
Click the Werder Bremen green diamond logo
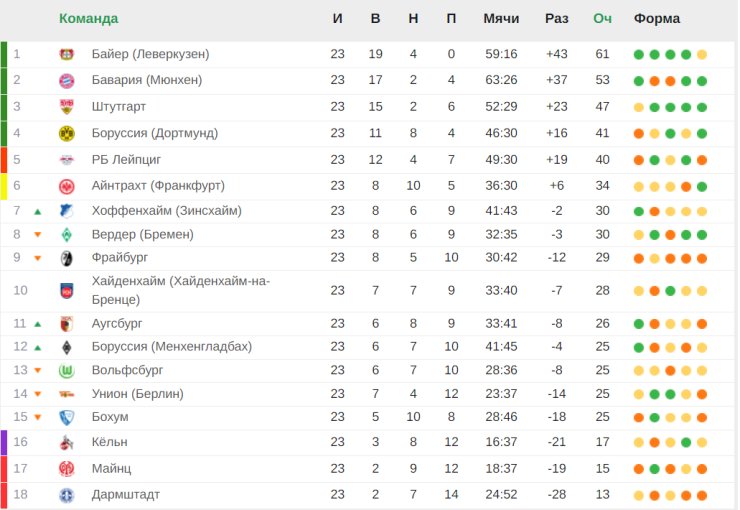(x=67, y=234)
